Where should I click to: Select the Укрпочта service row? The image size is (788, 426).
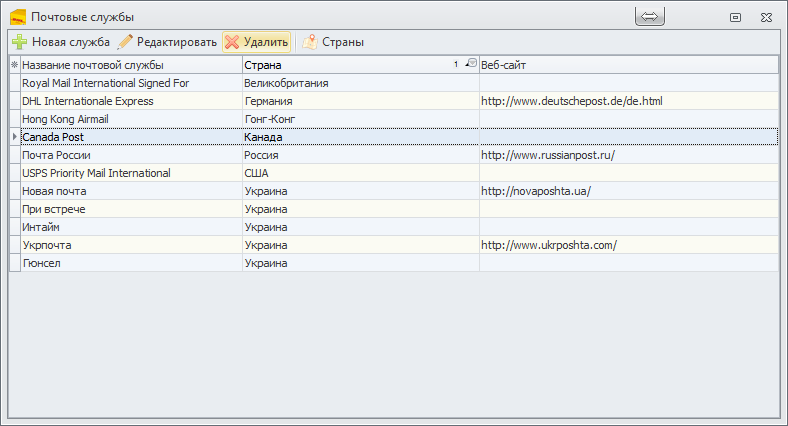coord(47,245)
